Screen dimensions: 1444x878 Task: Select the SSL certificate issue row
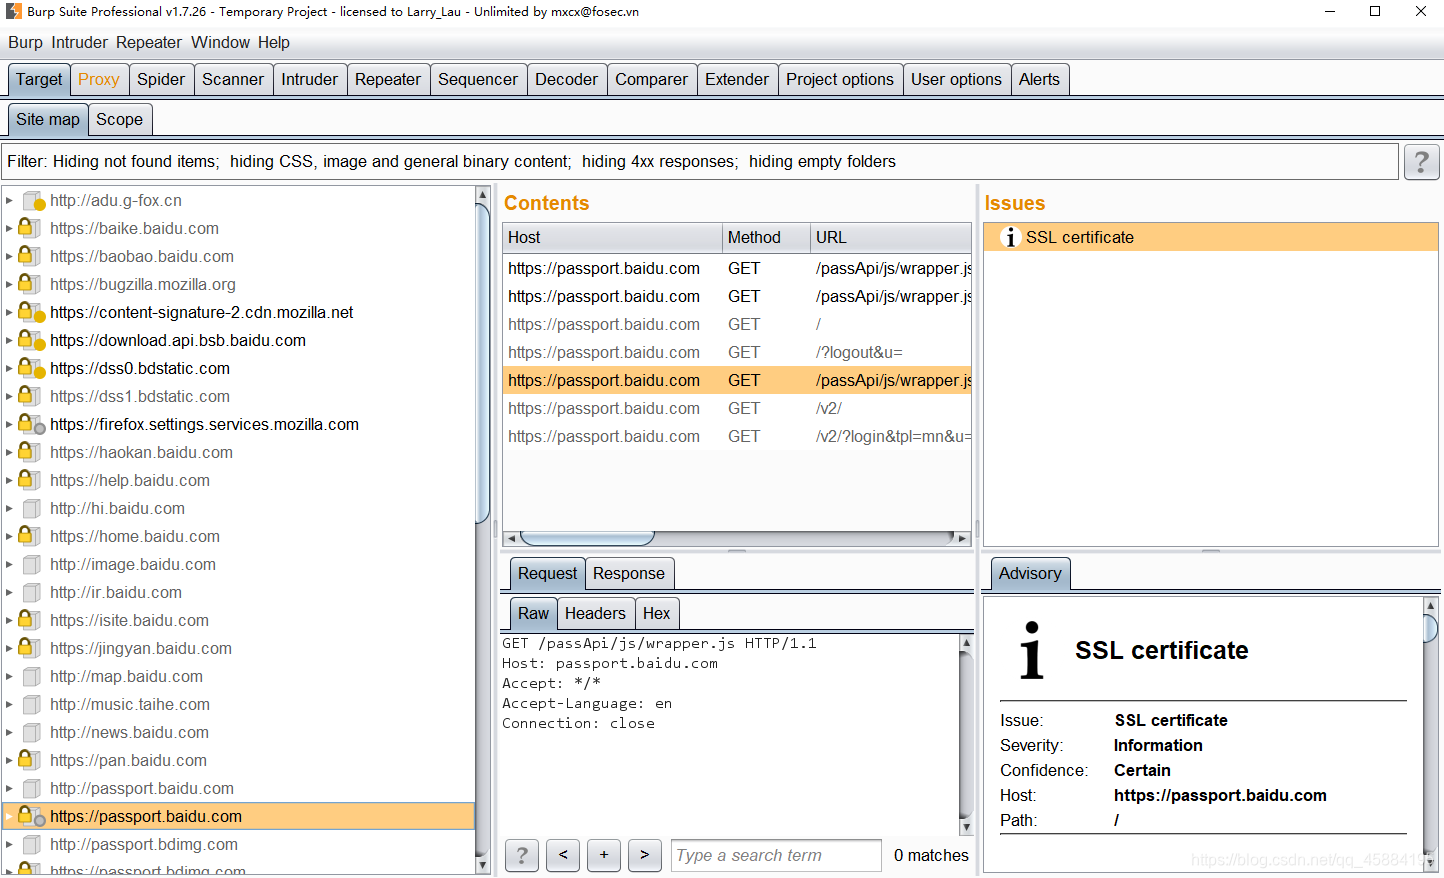click(x=1211, y=237)
